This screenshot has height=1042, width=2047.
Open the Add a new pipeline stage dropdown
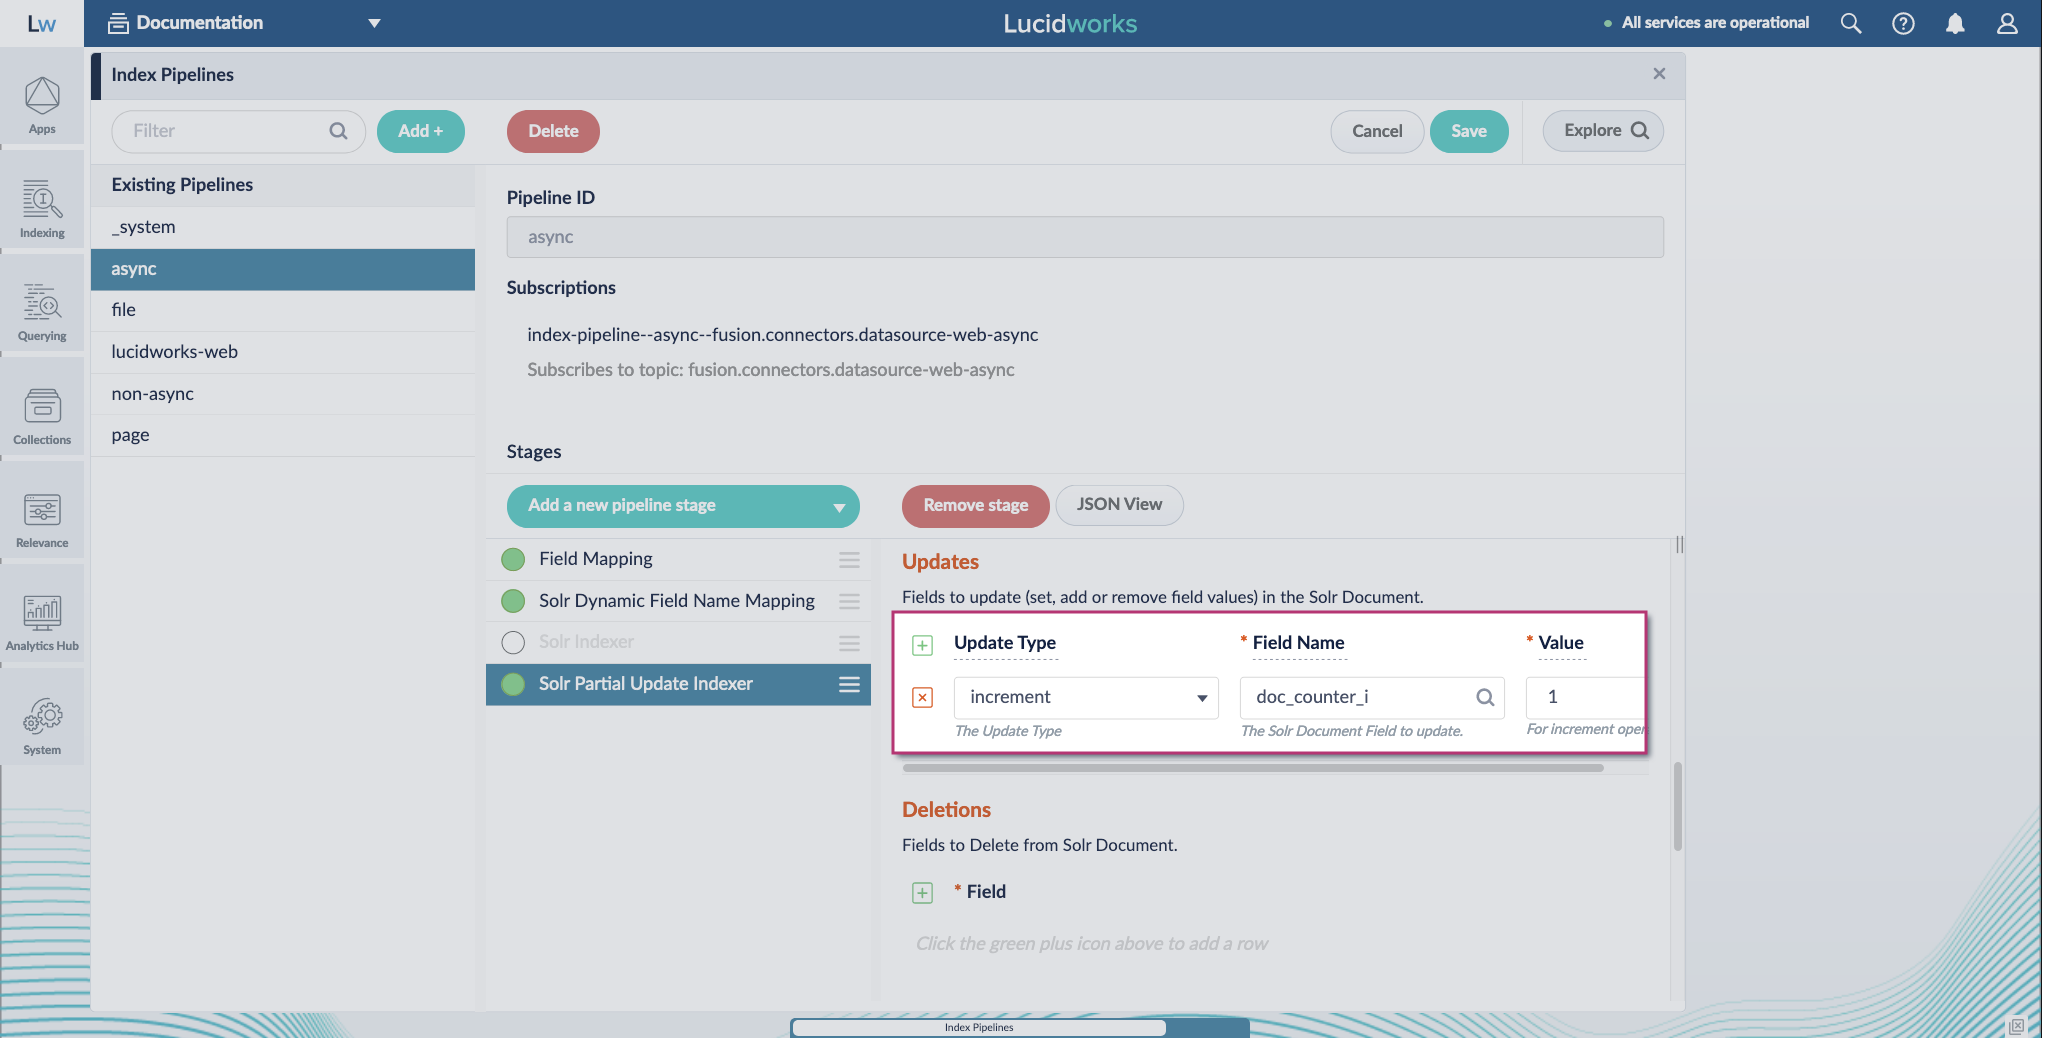(683, 506)
